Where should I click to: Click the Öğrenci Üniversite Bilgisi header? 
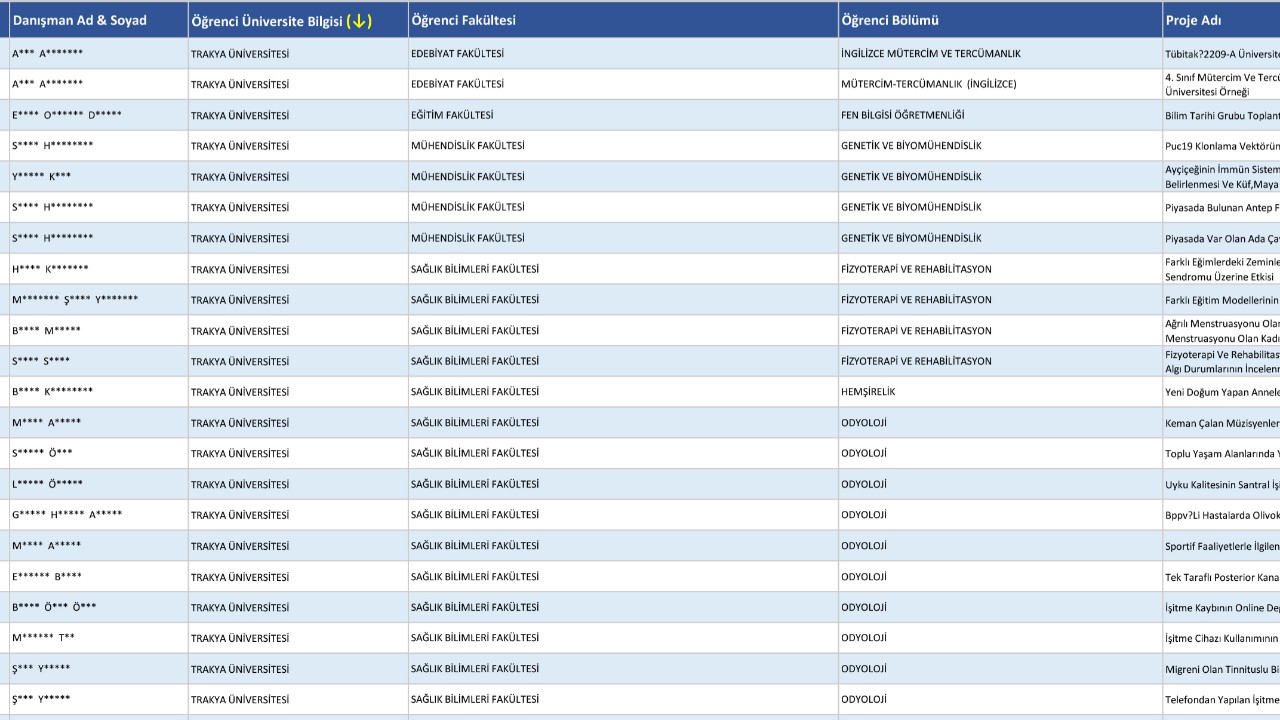pyautogui.click(x=267, y=21)
